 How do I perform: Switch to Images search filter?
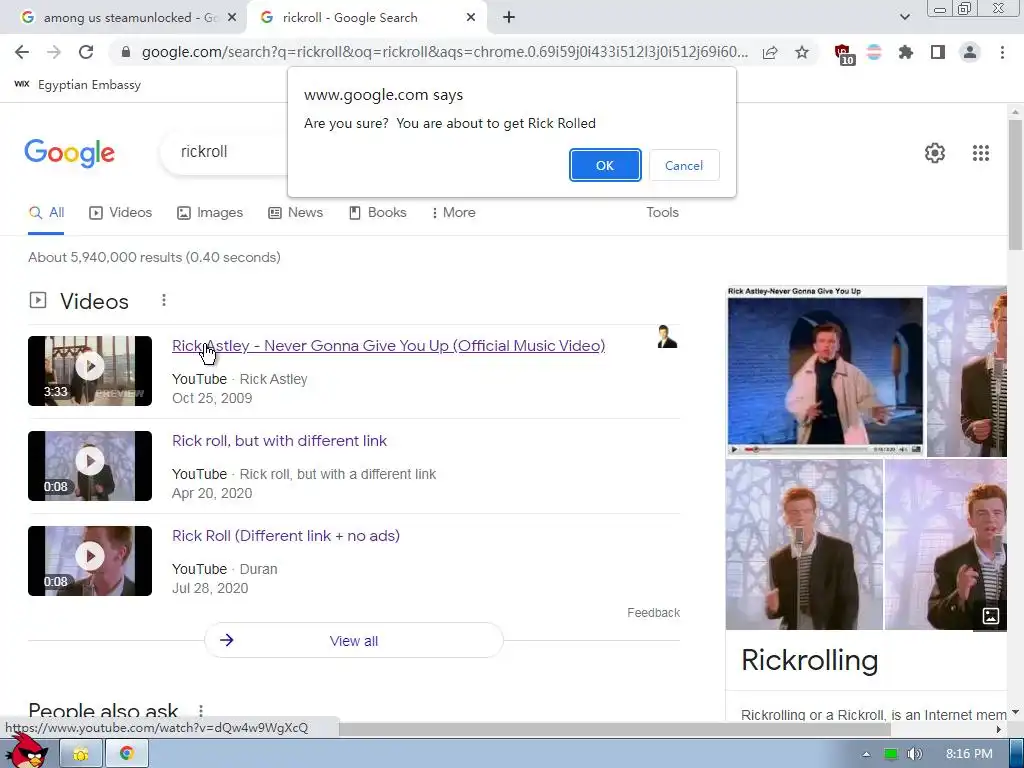[x=210, y=212]
